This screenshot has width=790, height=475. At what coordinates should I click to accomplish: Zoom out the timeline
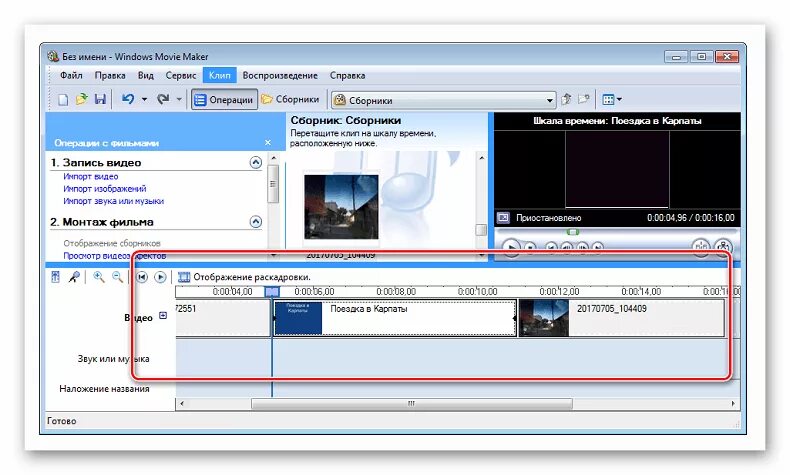117,277
